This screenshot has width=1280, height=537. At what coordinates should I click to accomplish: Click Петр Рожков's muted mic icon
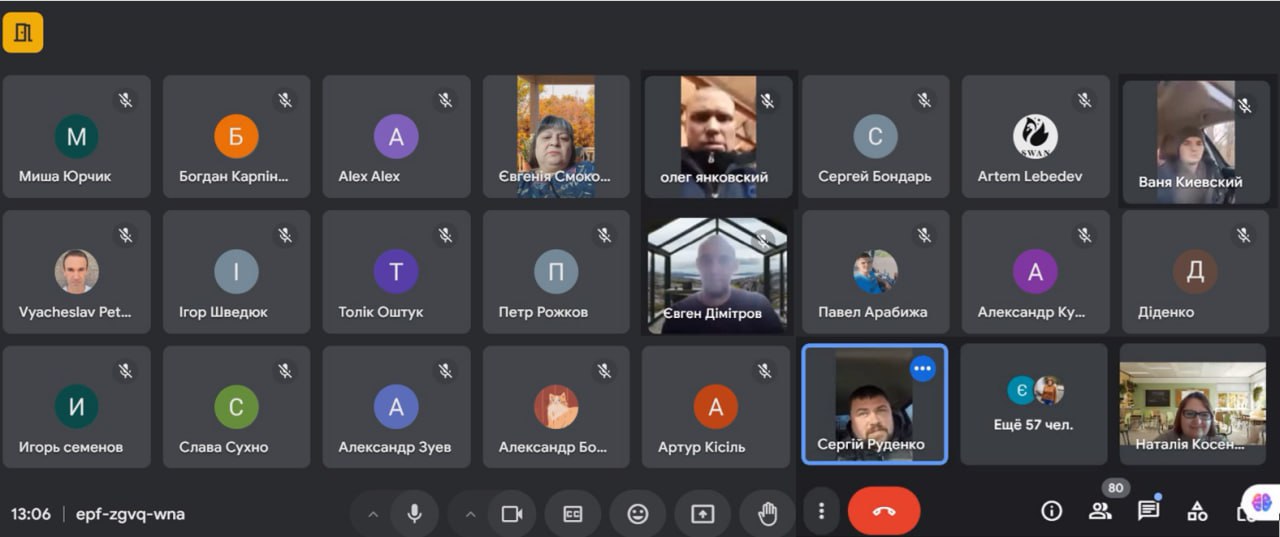pyautogui.click(x=604, y=235)
